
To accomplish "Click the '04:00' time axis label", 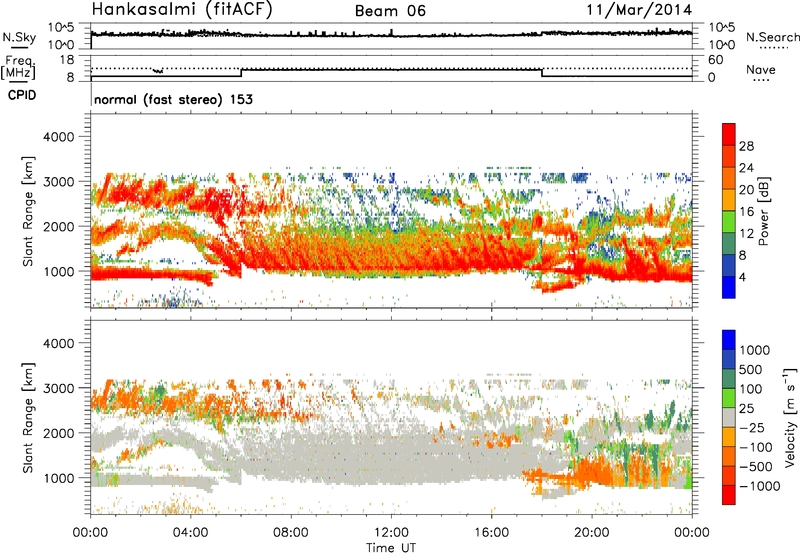I will point(190,533).
